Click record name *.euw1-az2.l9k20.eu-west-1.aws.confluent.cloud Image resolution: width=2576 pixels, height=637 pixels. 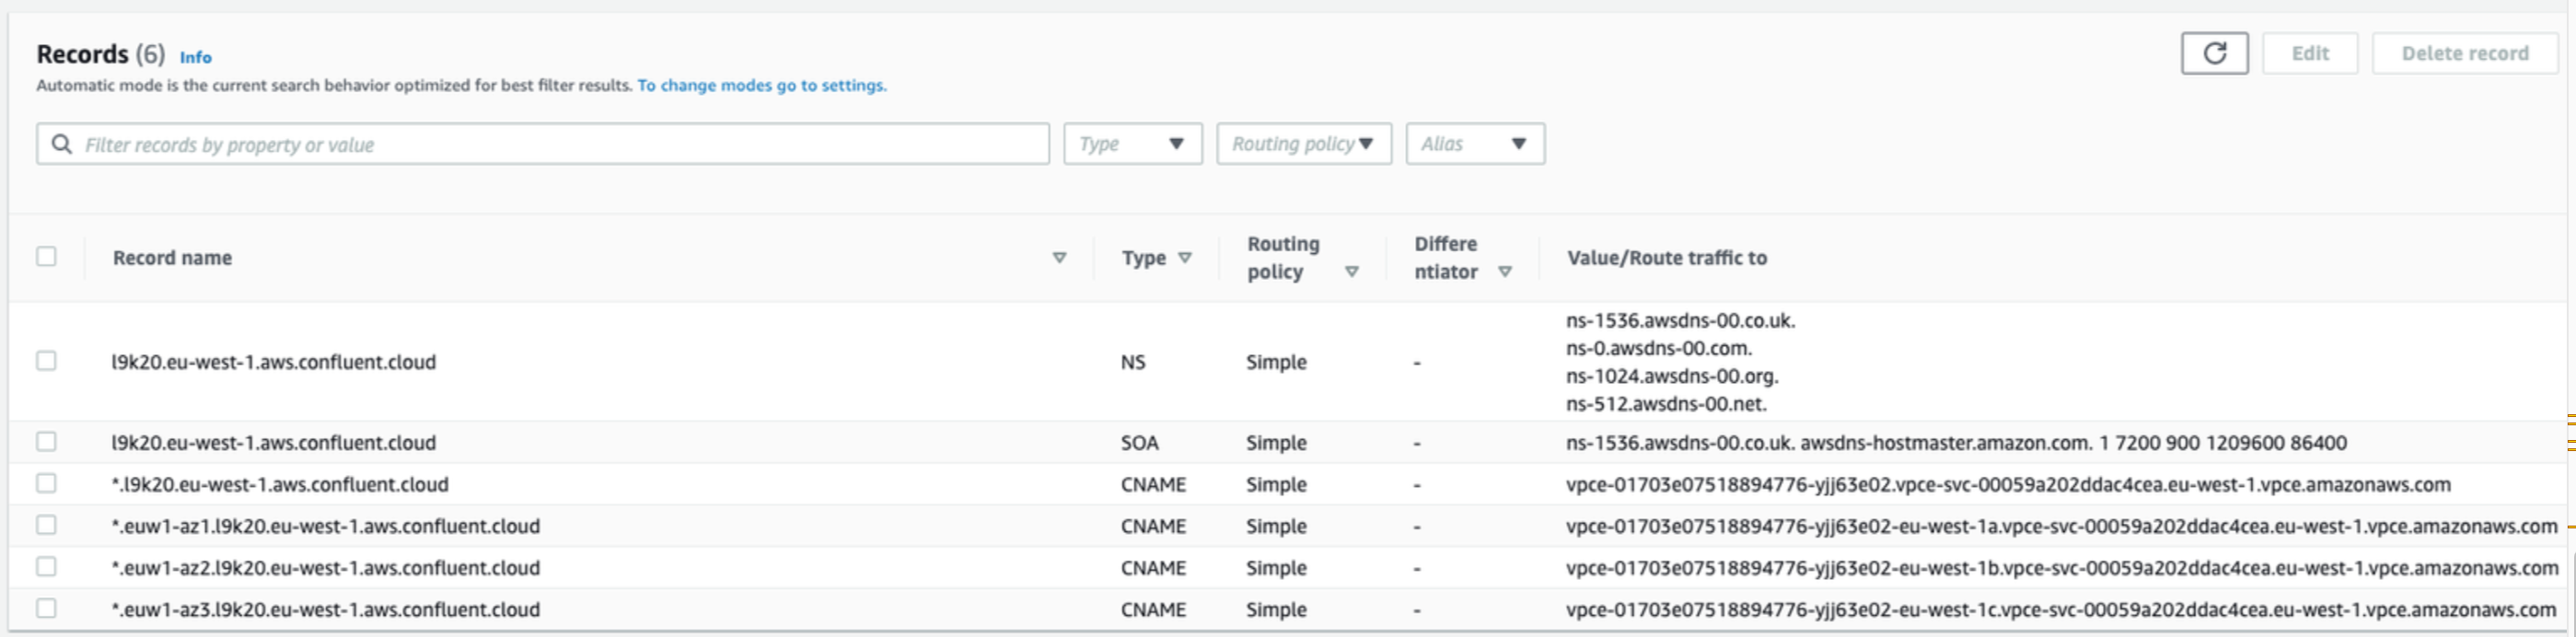[326, 568]
